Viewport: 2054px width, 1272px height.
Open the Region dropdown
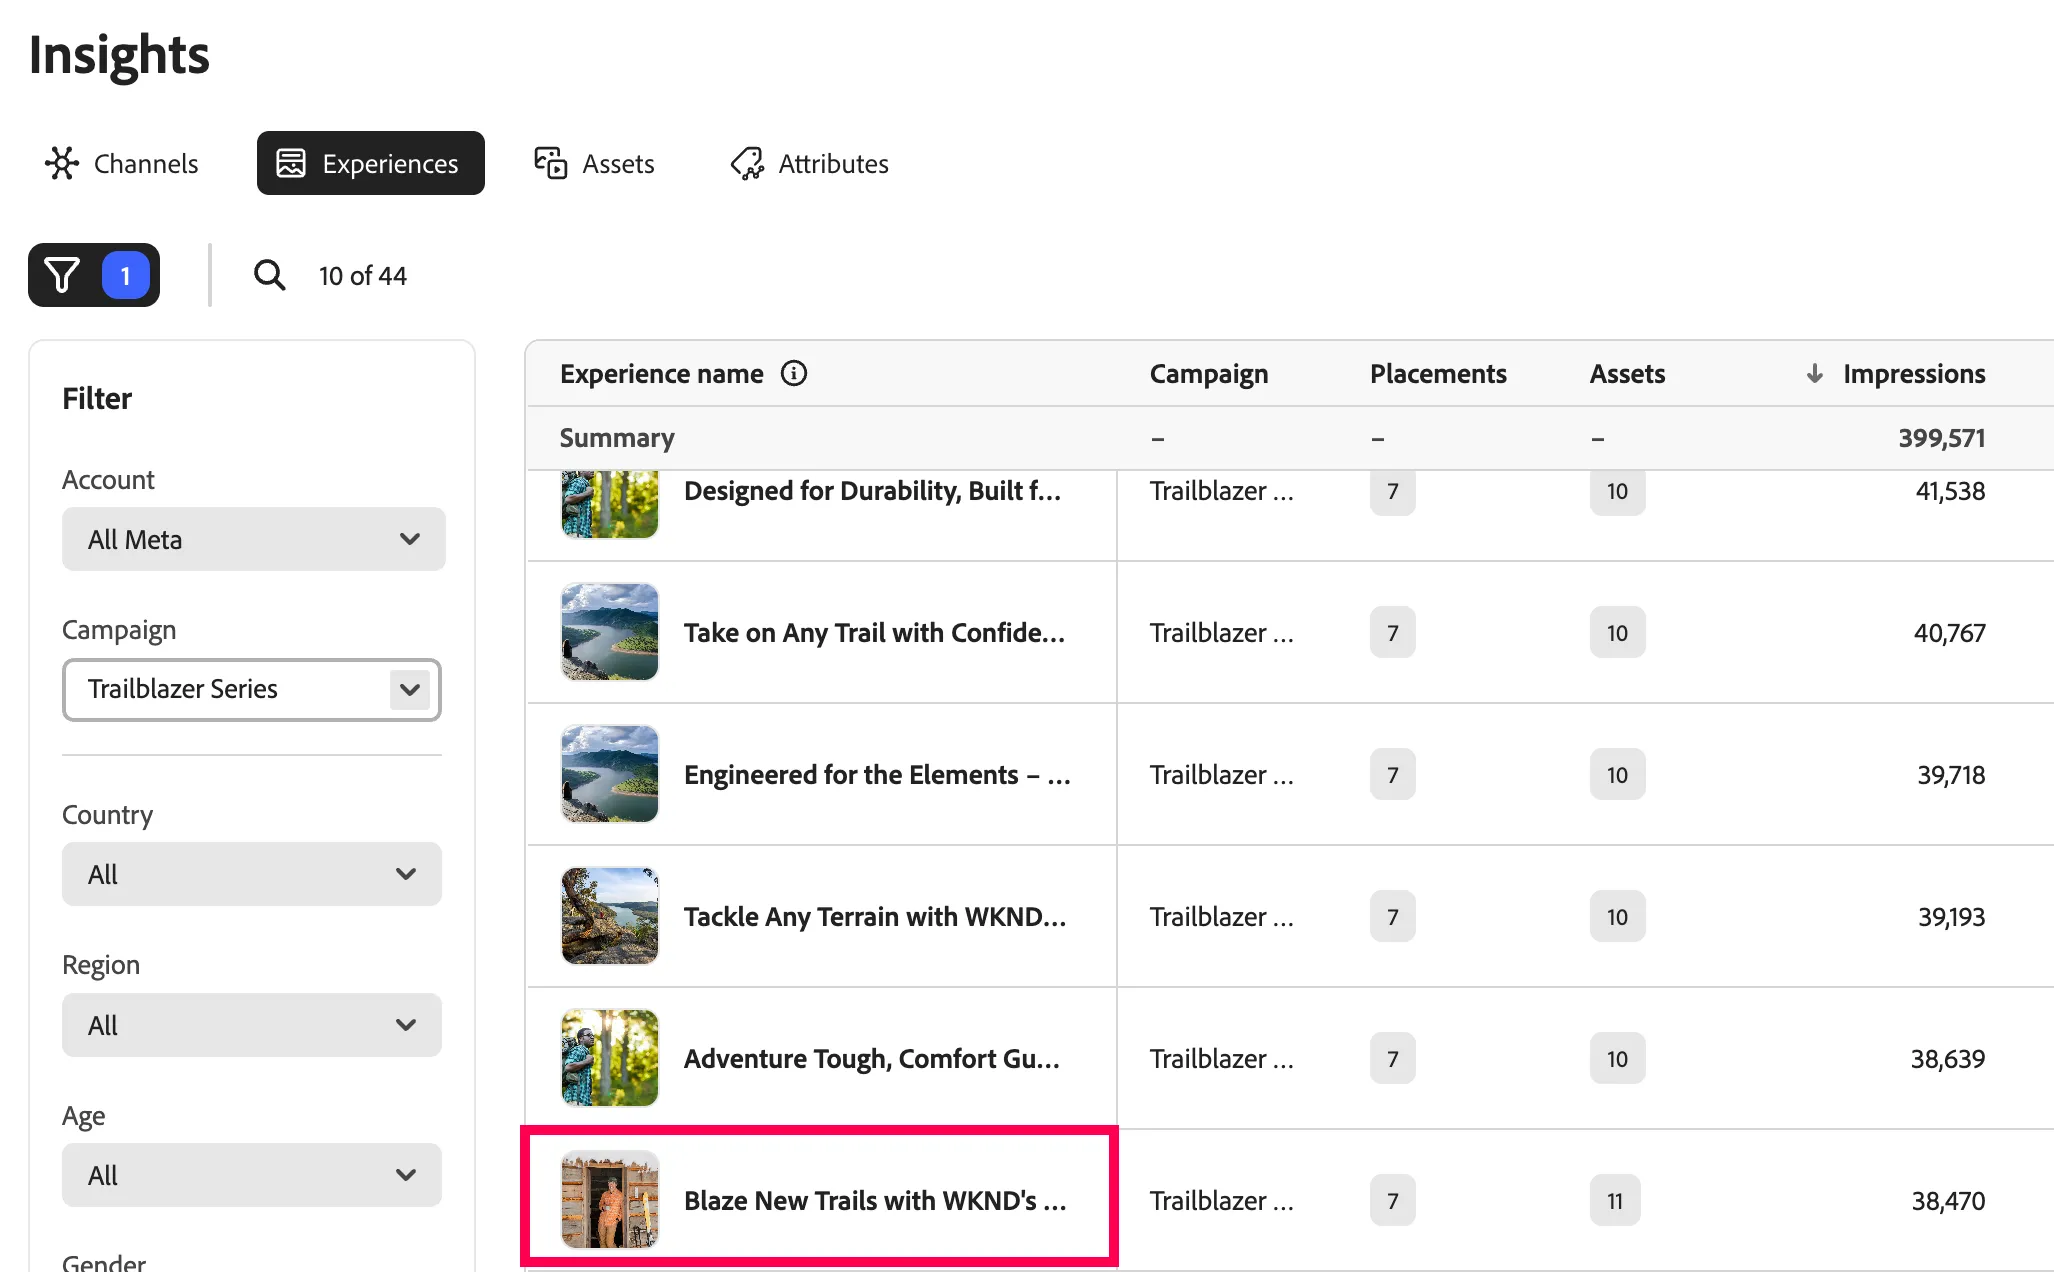tap(252, 1025)
